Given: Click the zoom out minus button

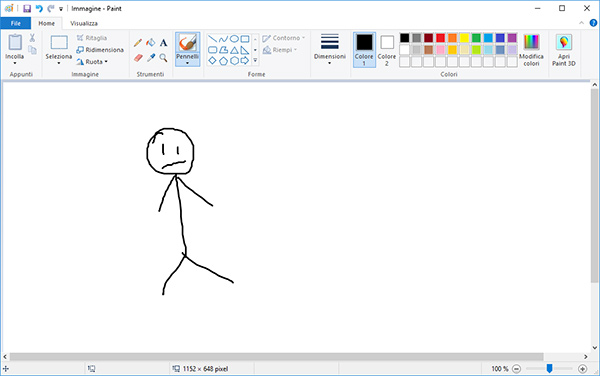Looking at the screenshot, I should pyautogui.click(x=516, y=369).
